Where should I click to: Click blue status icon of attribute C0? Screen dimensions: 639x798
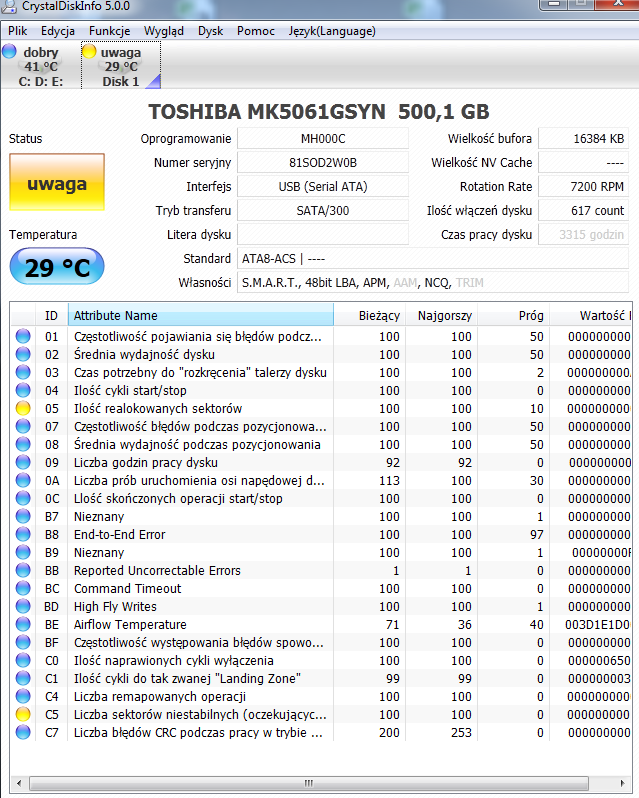pos(23,660)
